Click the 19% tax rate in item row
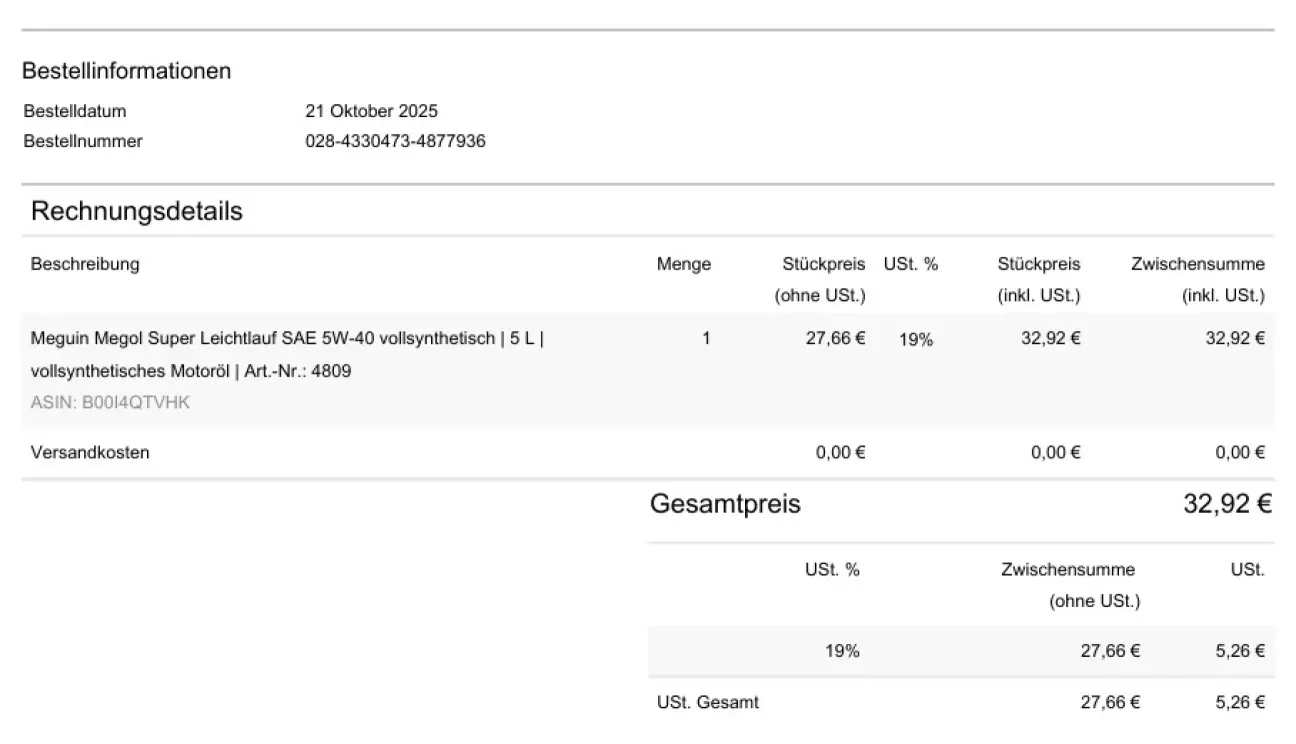Screen dimensions: 1296x744 click(x=915, y=340)
